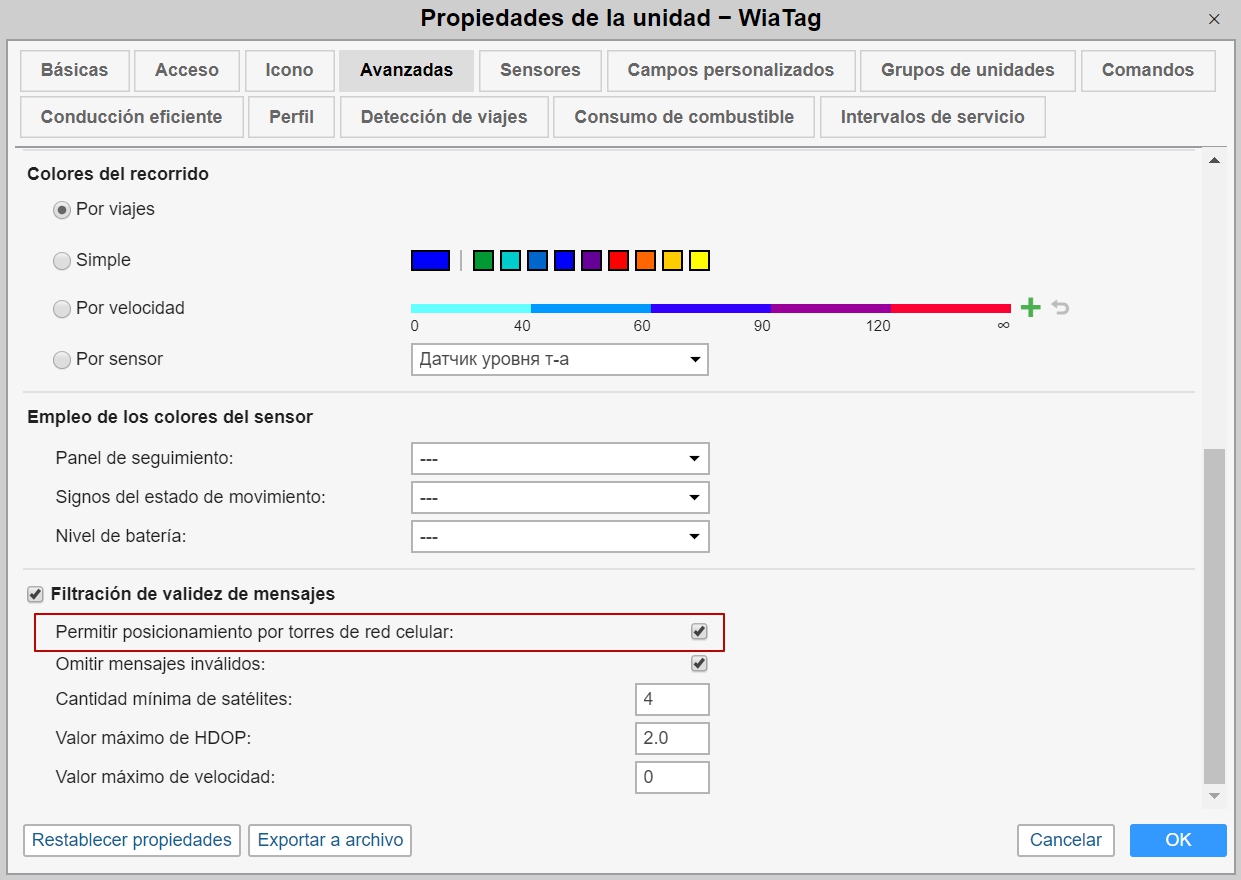Viewport: 1241px width, 880px height.
Task: Select the 'Por velocidad' radio button
Action: [x=62, y=309]
